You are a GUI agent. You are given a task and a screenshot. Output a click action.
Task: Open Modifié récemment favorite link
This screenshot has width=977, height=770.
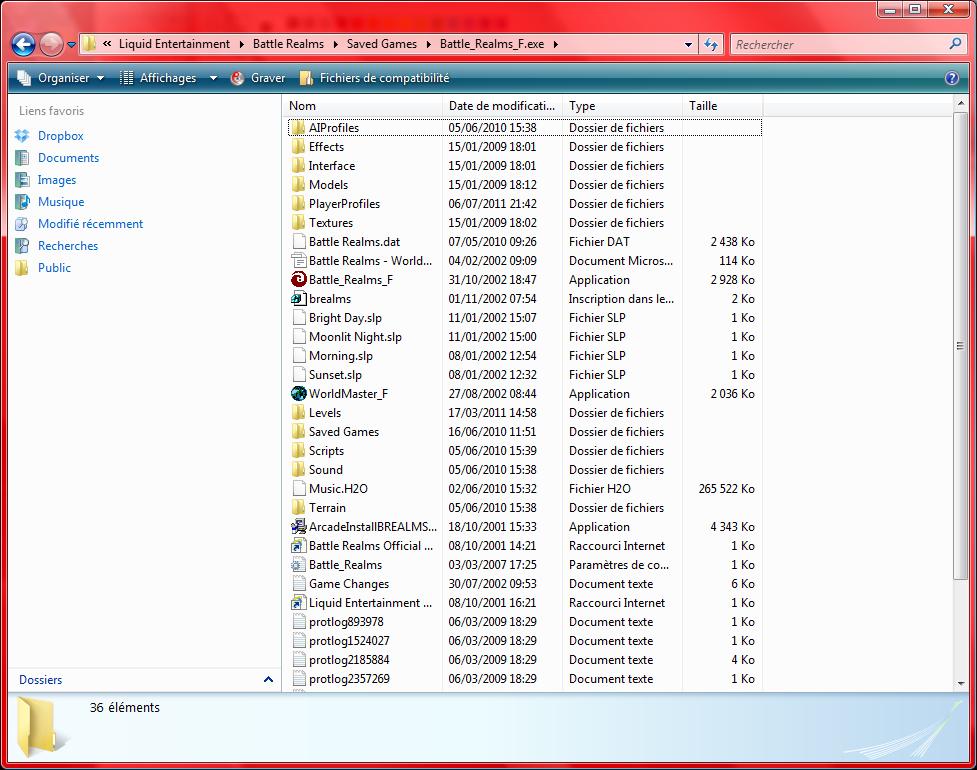[x=90, y=224]
